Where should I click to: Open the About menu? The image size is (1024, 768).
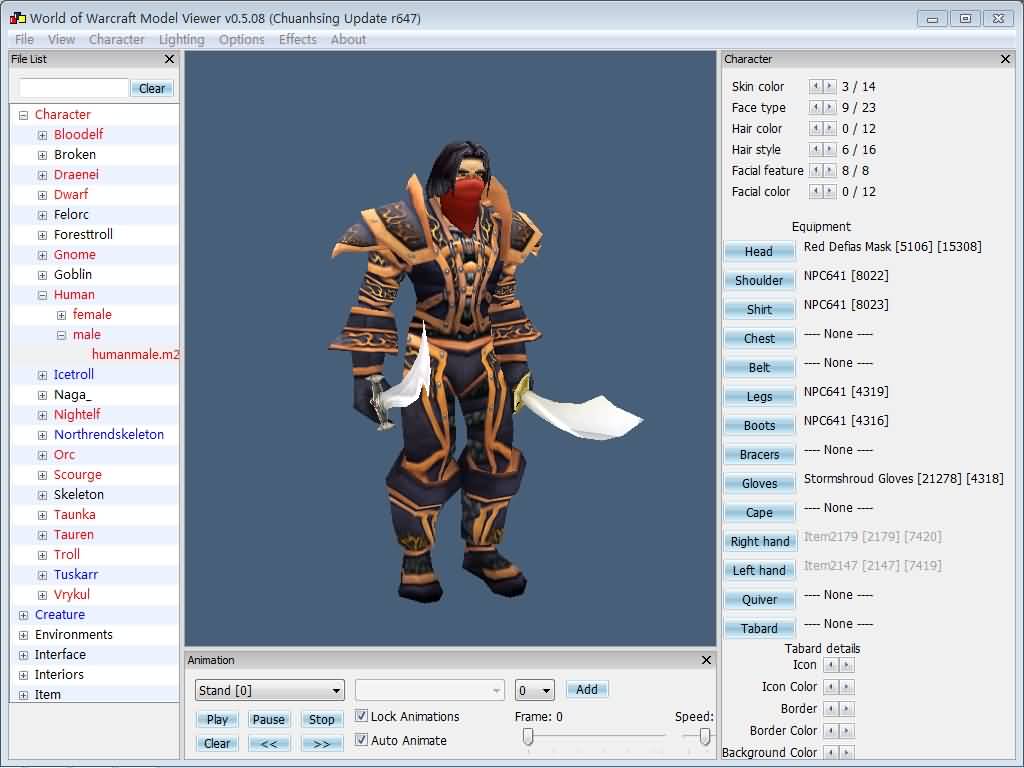[348, 39]
